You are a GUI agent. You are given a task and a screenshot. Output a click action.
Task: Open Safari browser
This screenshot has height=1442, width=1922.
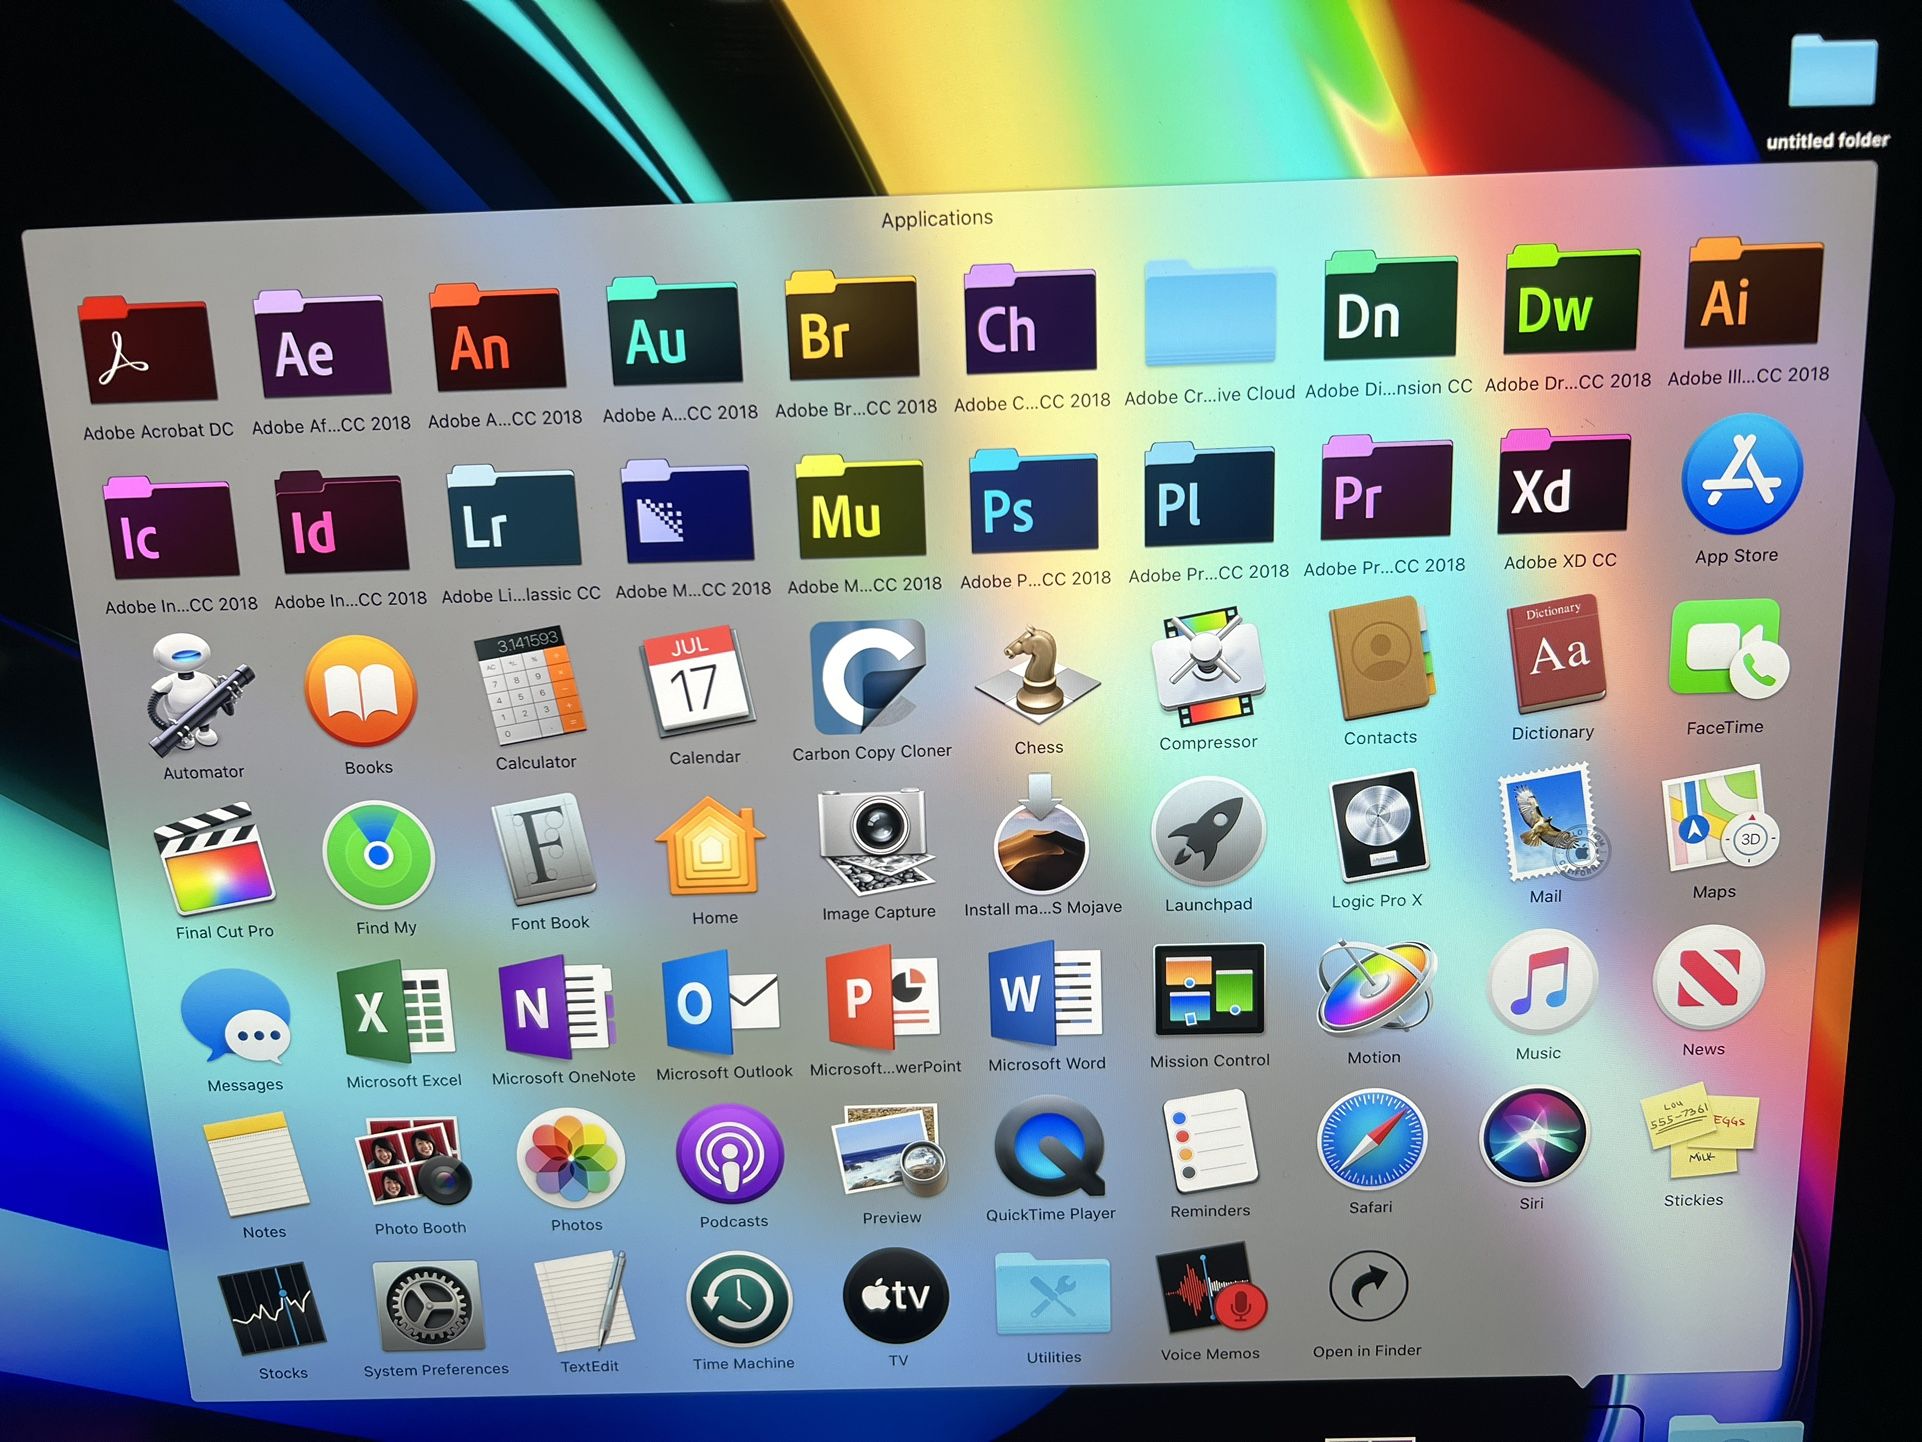[x=1372, y=1139]
